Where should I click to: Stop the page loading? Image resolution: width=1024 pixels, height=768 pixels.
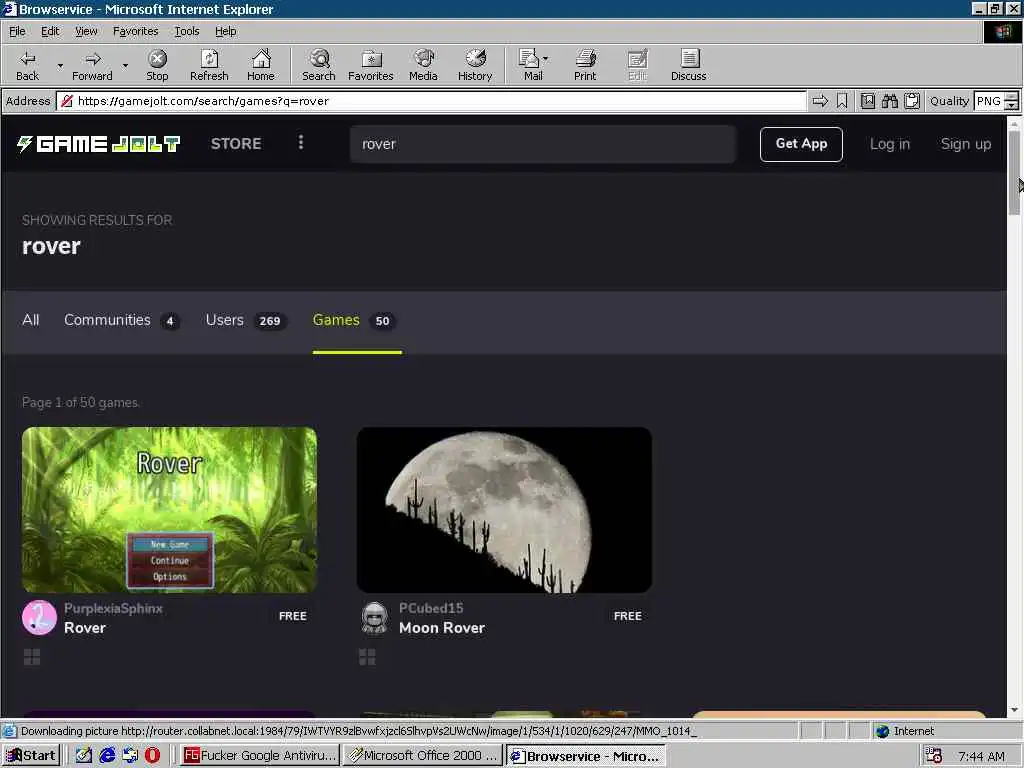point(157,65)
